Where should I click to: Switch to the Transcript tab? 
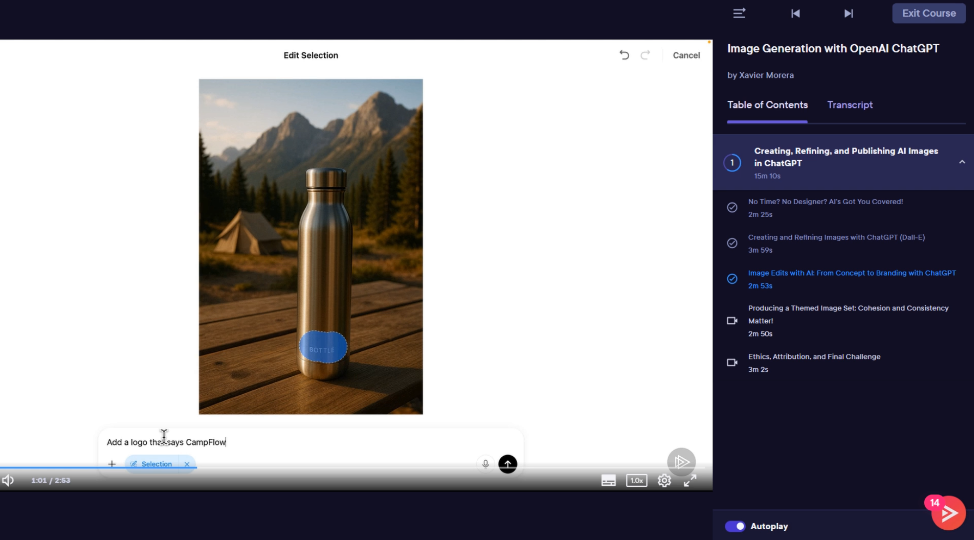[x=850, y=105]
